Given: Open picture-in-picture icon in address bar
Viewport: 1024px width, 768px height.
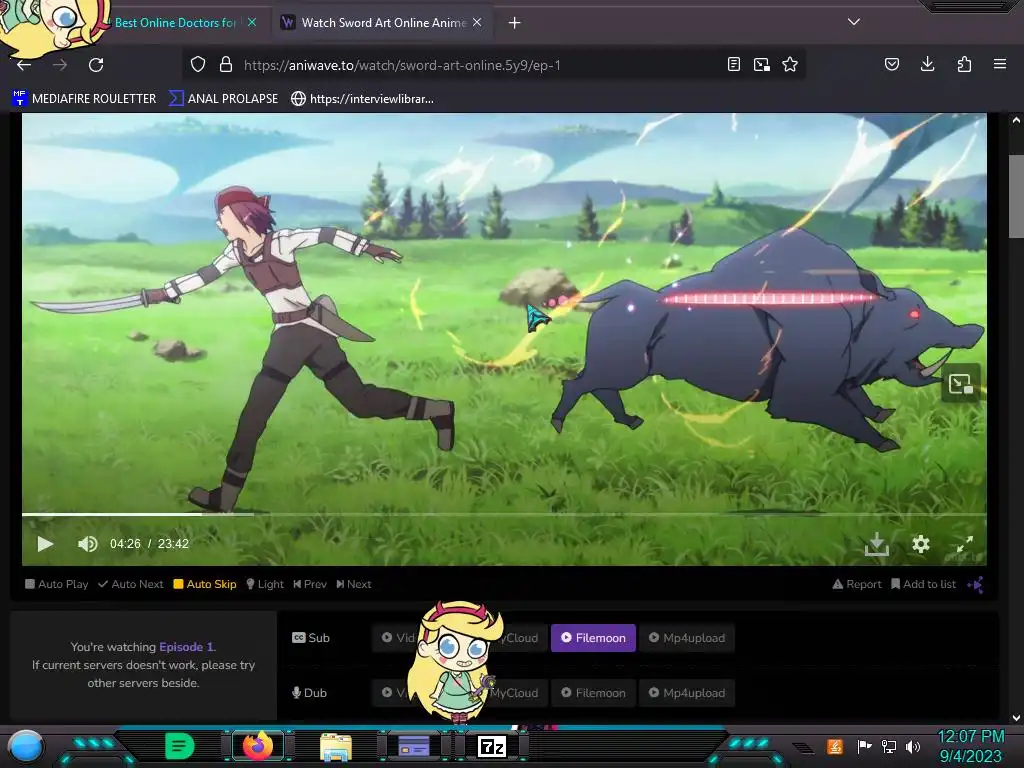Looking at the screenshot, I should coord(761,64).
